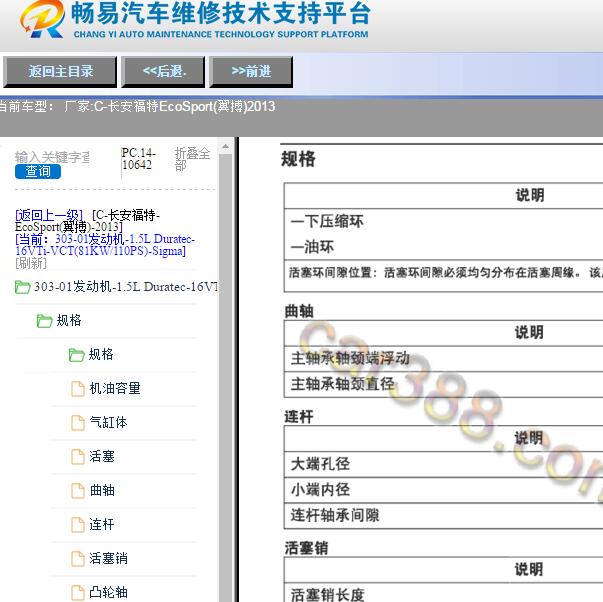Select the nested 规格 tree node
The height and width of the screenshot is (602, 603).
(101, 354)
